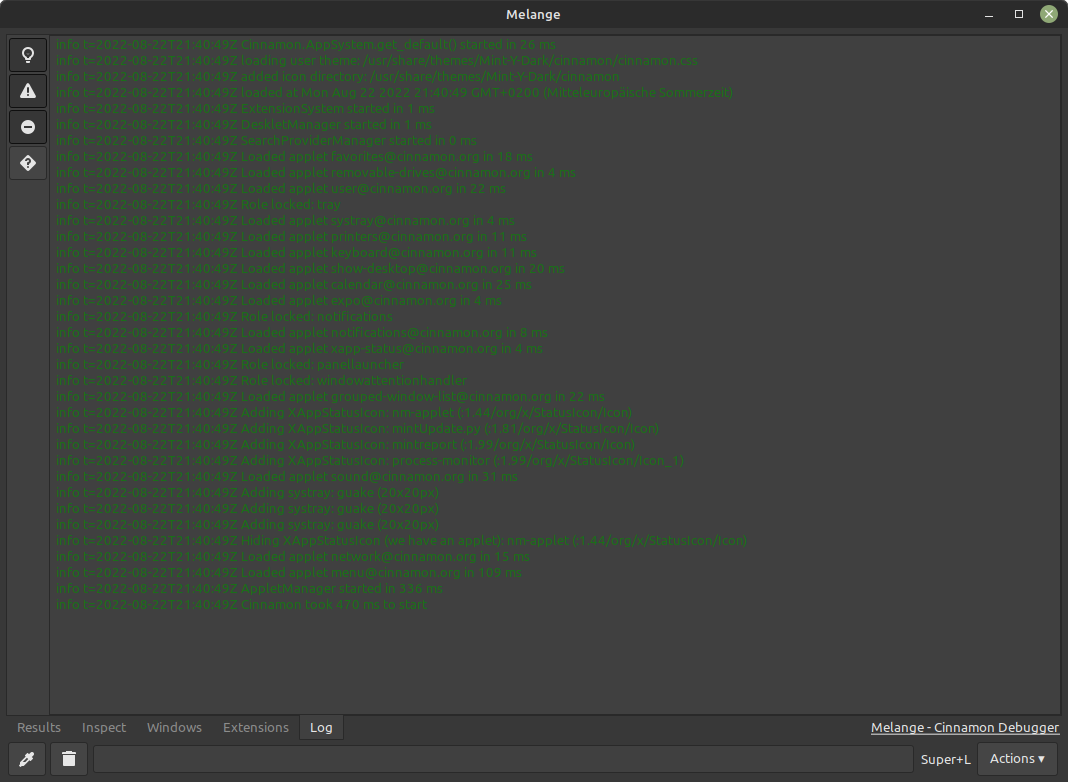Click the 'Loaded applet sound@cinnamon.org' log line

287,477
